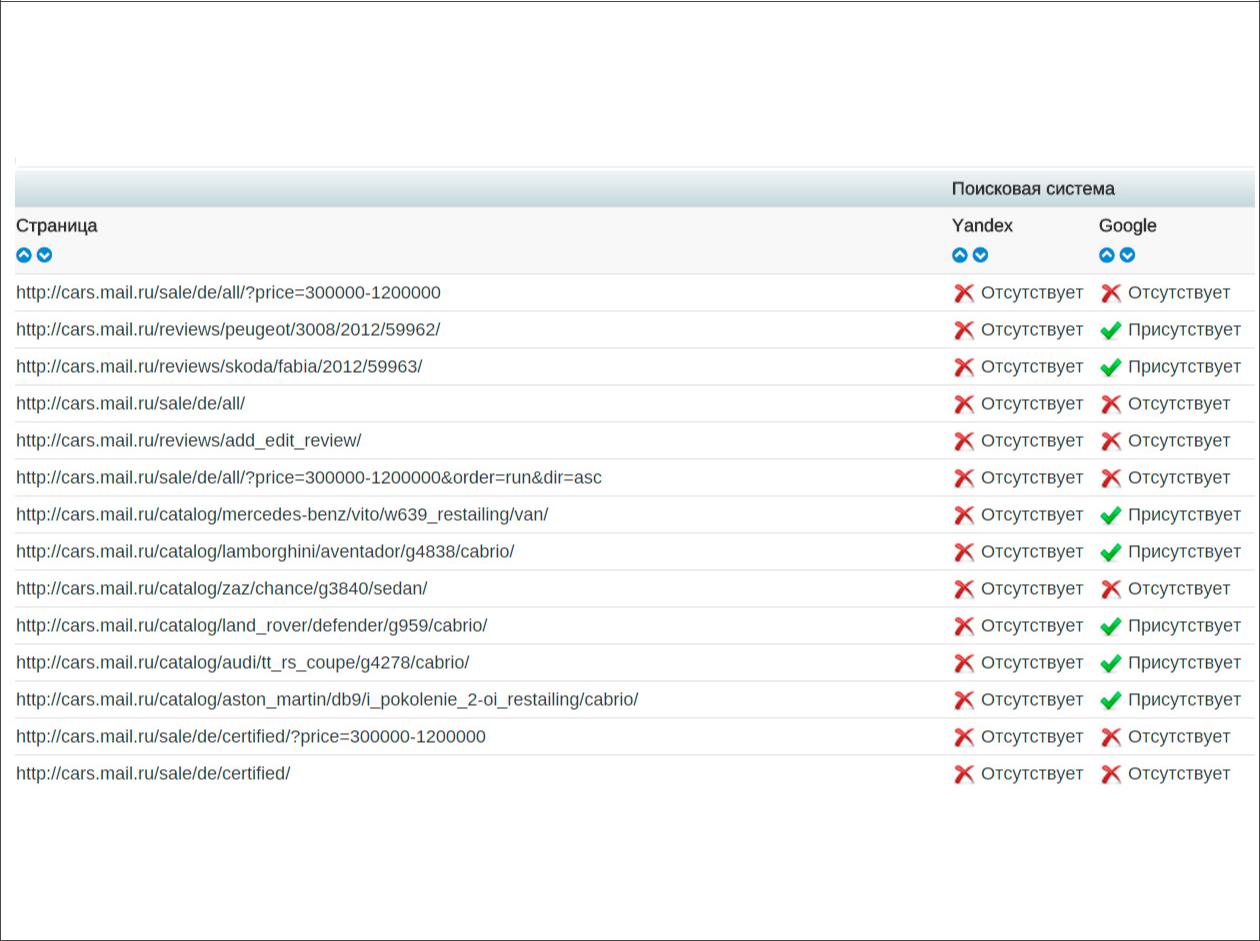
Task: Click red Google cross for add_edit_review row
Action: coord(1110,441)
